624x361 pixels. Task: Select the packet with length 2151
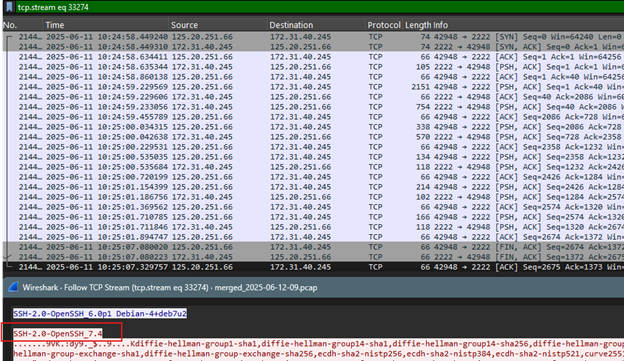pyautogui.click(x=313, y=87)
